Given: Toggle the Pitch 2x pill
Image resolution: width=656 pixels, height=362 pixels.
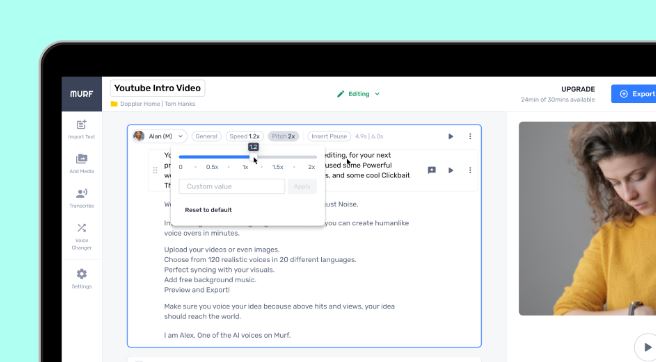Looking at the screenshot, I should [x=283, y=136].
